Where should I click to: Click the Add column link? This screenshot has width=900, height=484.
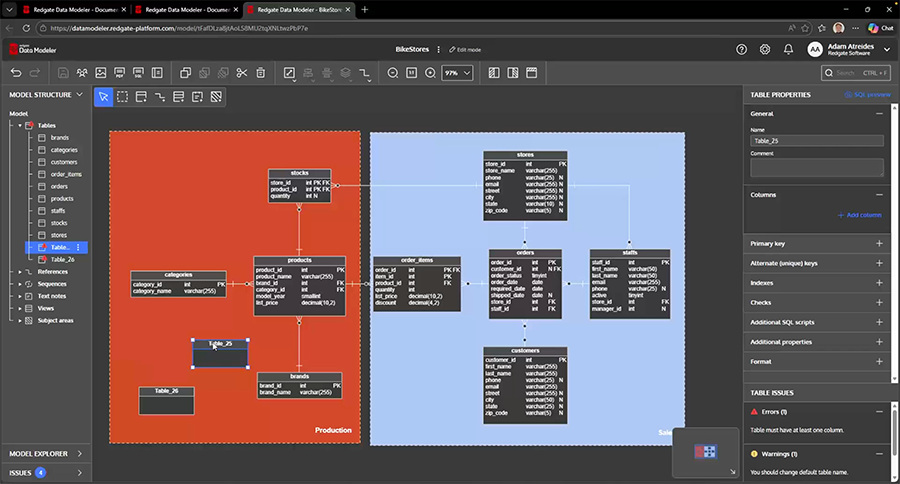coord(860,215)
